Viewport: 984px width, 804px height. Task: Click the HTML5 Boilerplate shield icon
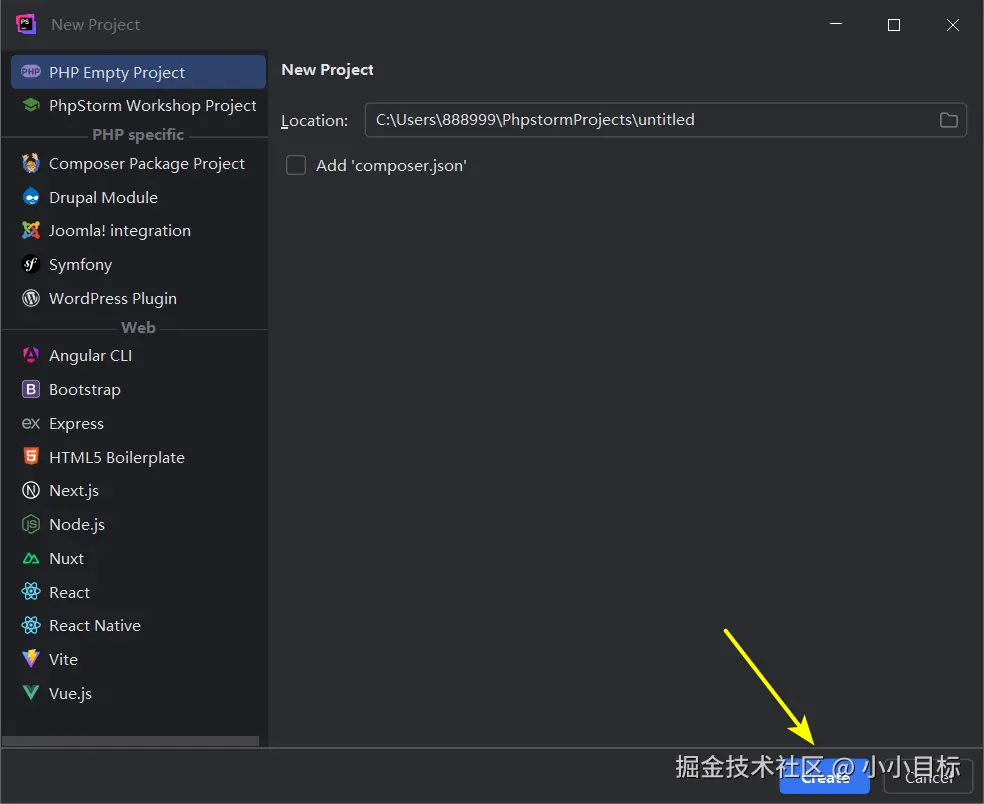pyautogui.click(x=31, y=456)
